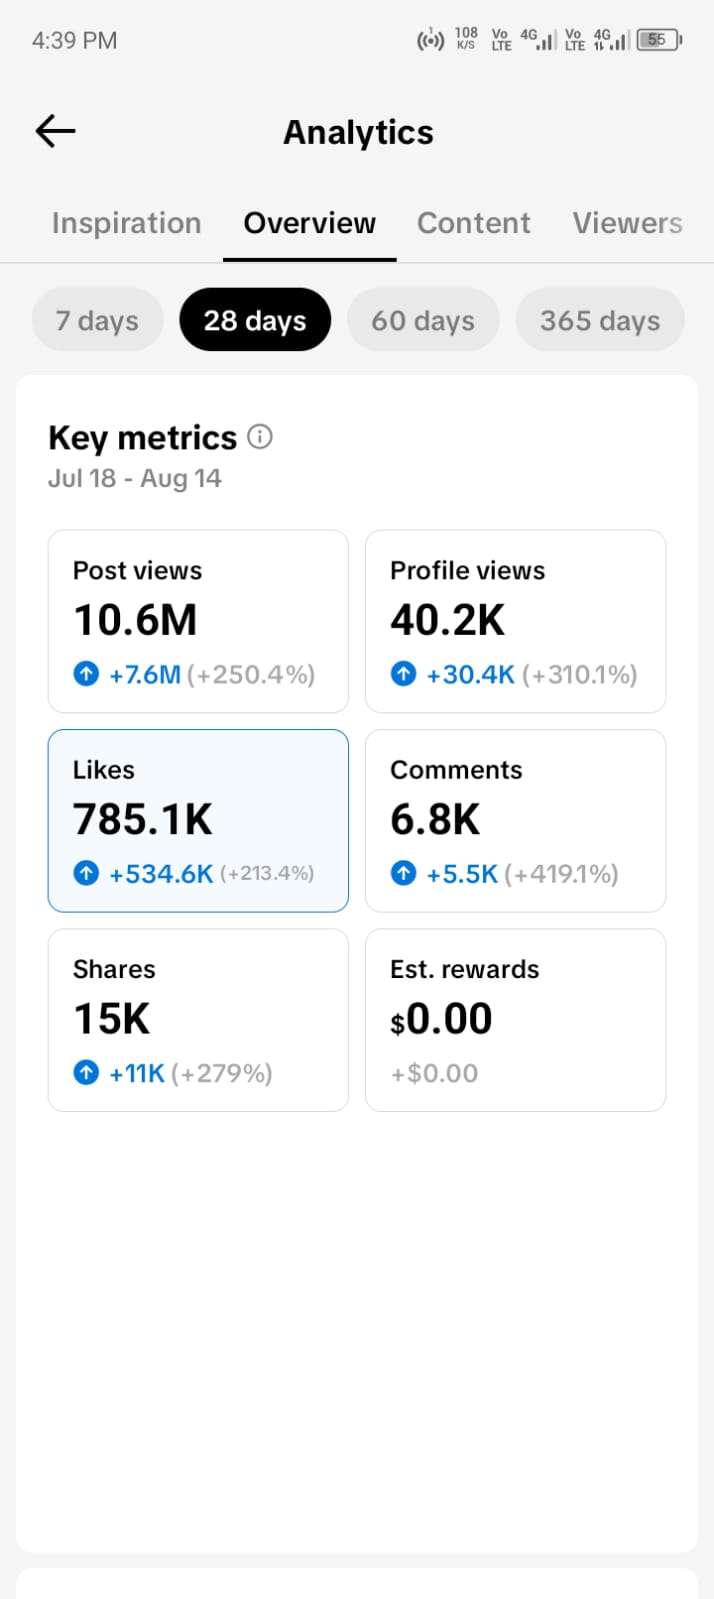Tap the back arrow icon

click(x=55, y=131)
